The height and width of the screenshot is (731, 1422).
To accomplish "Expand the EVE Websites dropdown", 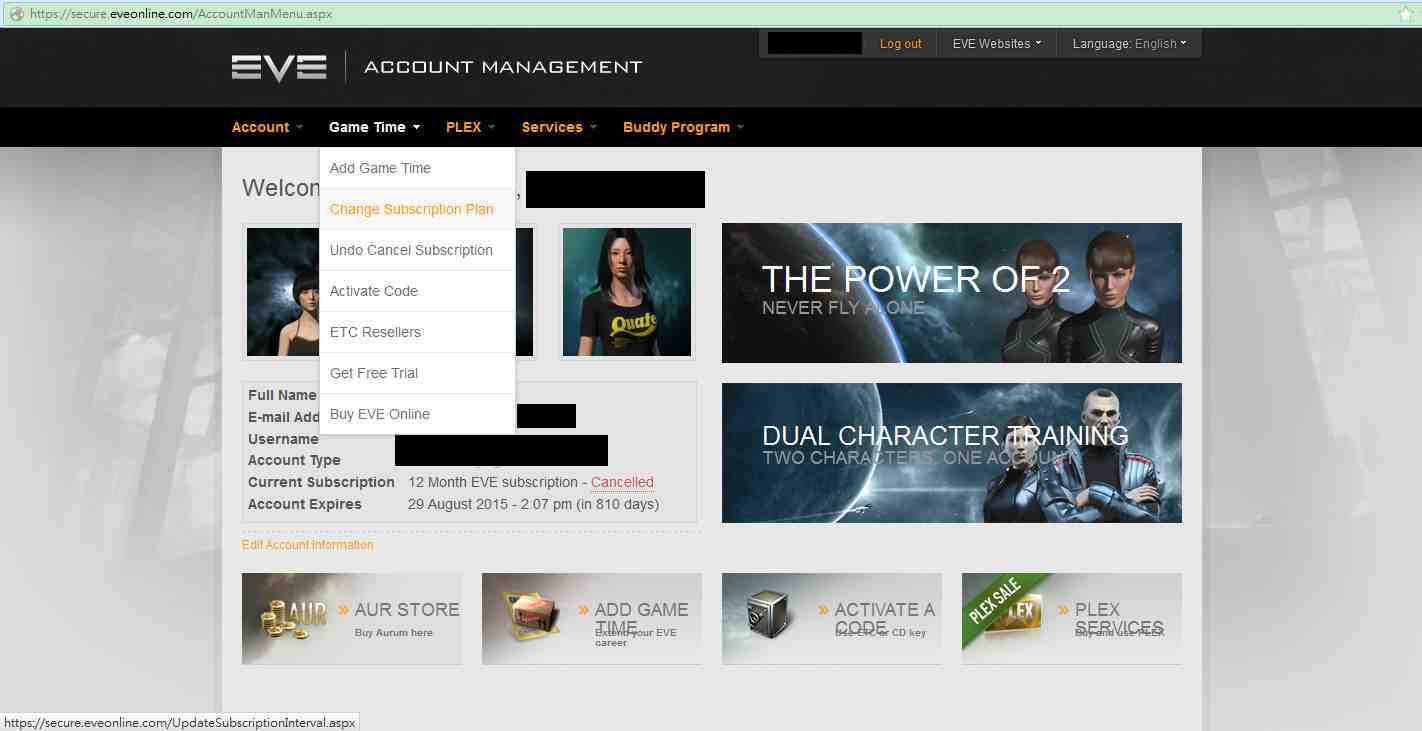I will point(997,44).
